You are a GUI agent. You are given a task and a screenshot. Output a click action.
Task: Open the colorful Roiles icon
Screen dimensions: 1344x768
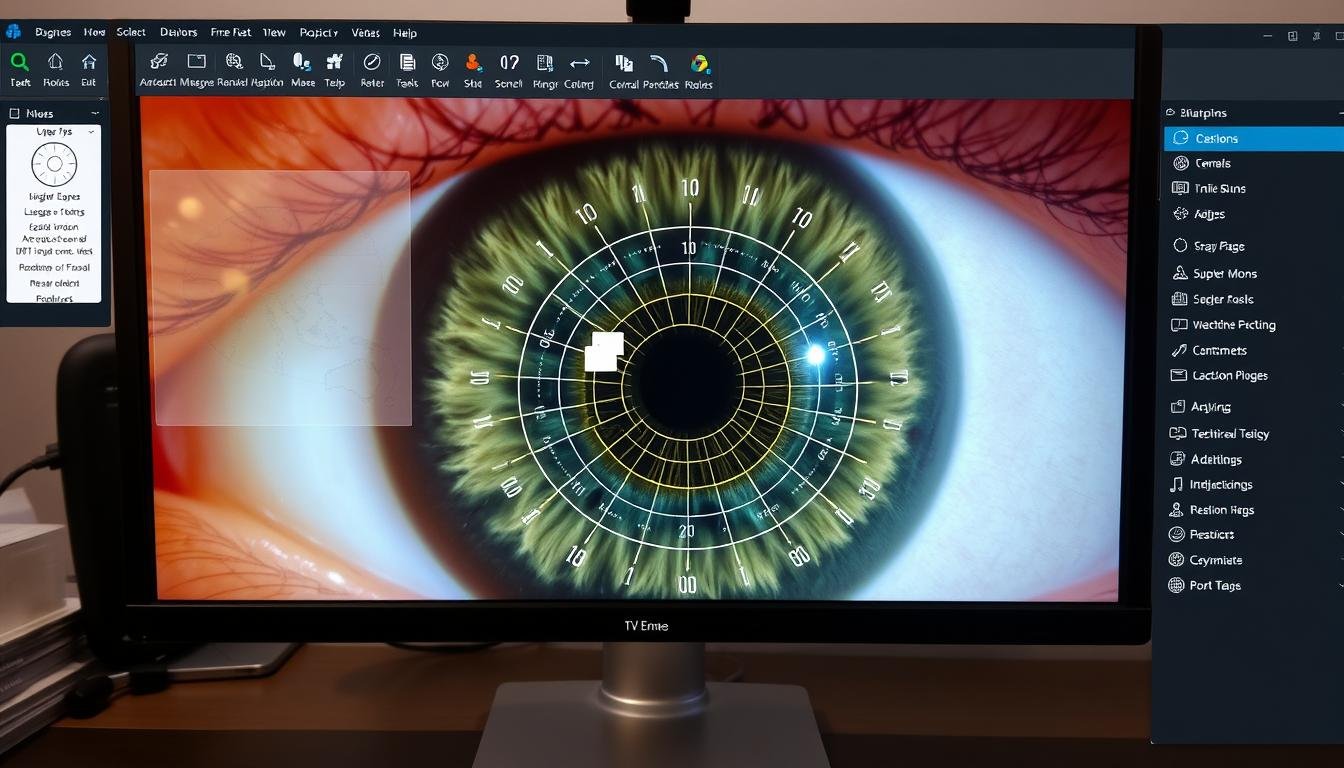[699, 64]
